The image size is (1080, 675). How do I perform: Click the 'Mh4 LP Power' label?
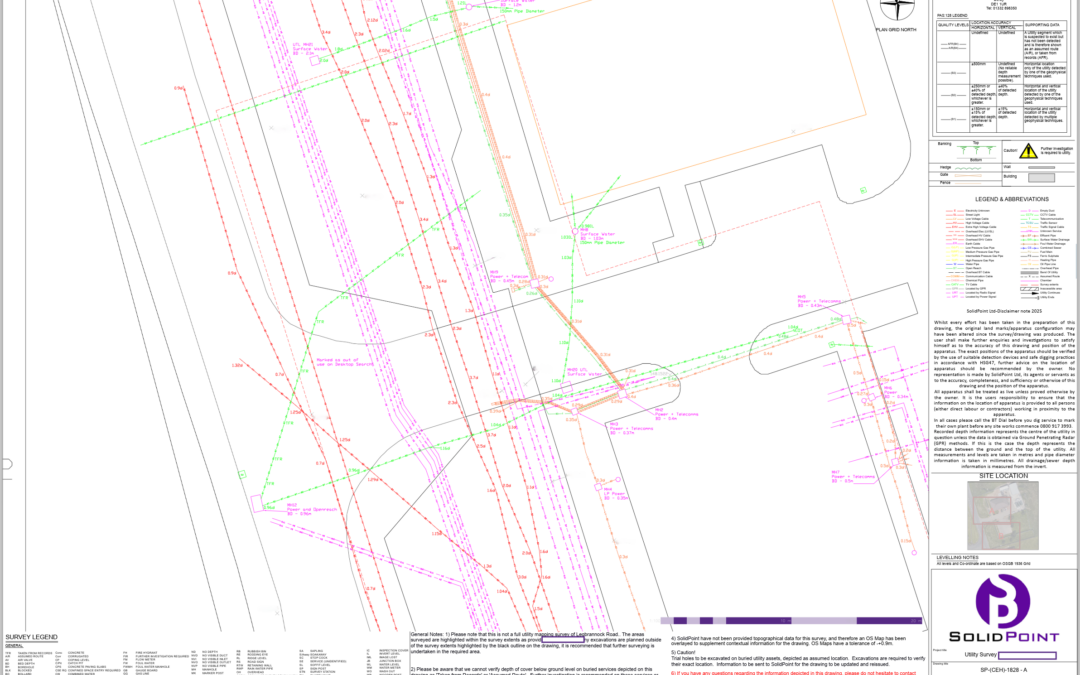pyautogui.click(x=616, y=493)
